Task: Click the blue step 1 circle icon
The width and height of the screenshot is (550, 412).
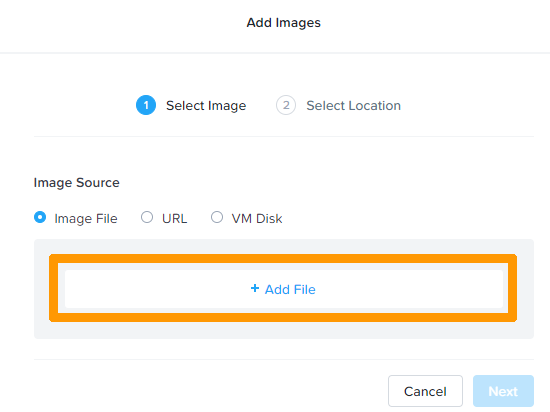Action: 146,105
